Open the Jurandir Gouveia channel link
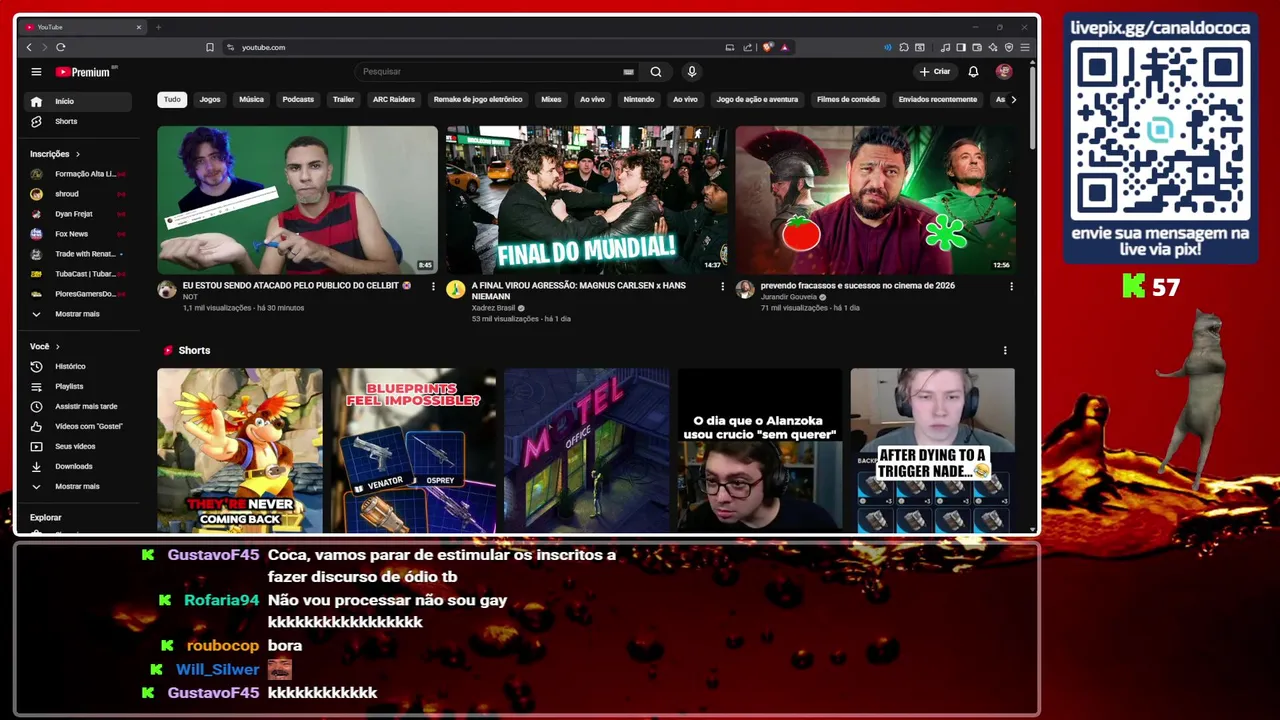Image resolution: width=1280 pixels, height=720 pixels. (x=789, y=297)
